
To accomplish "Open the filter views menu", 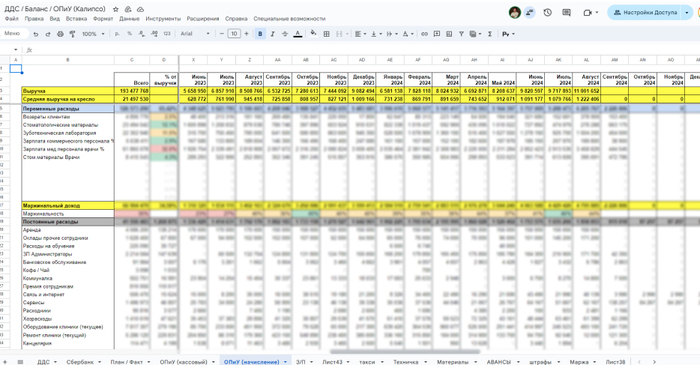I will pyautogui.click(x=475, y=34).
